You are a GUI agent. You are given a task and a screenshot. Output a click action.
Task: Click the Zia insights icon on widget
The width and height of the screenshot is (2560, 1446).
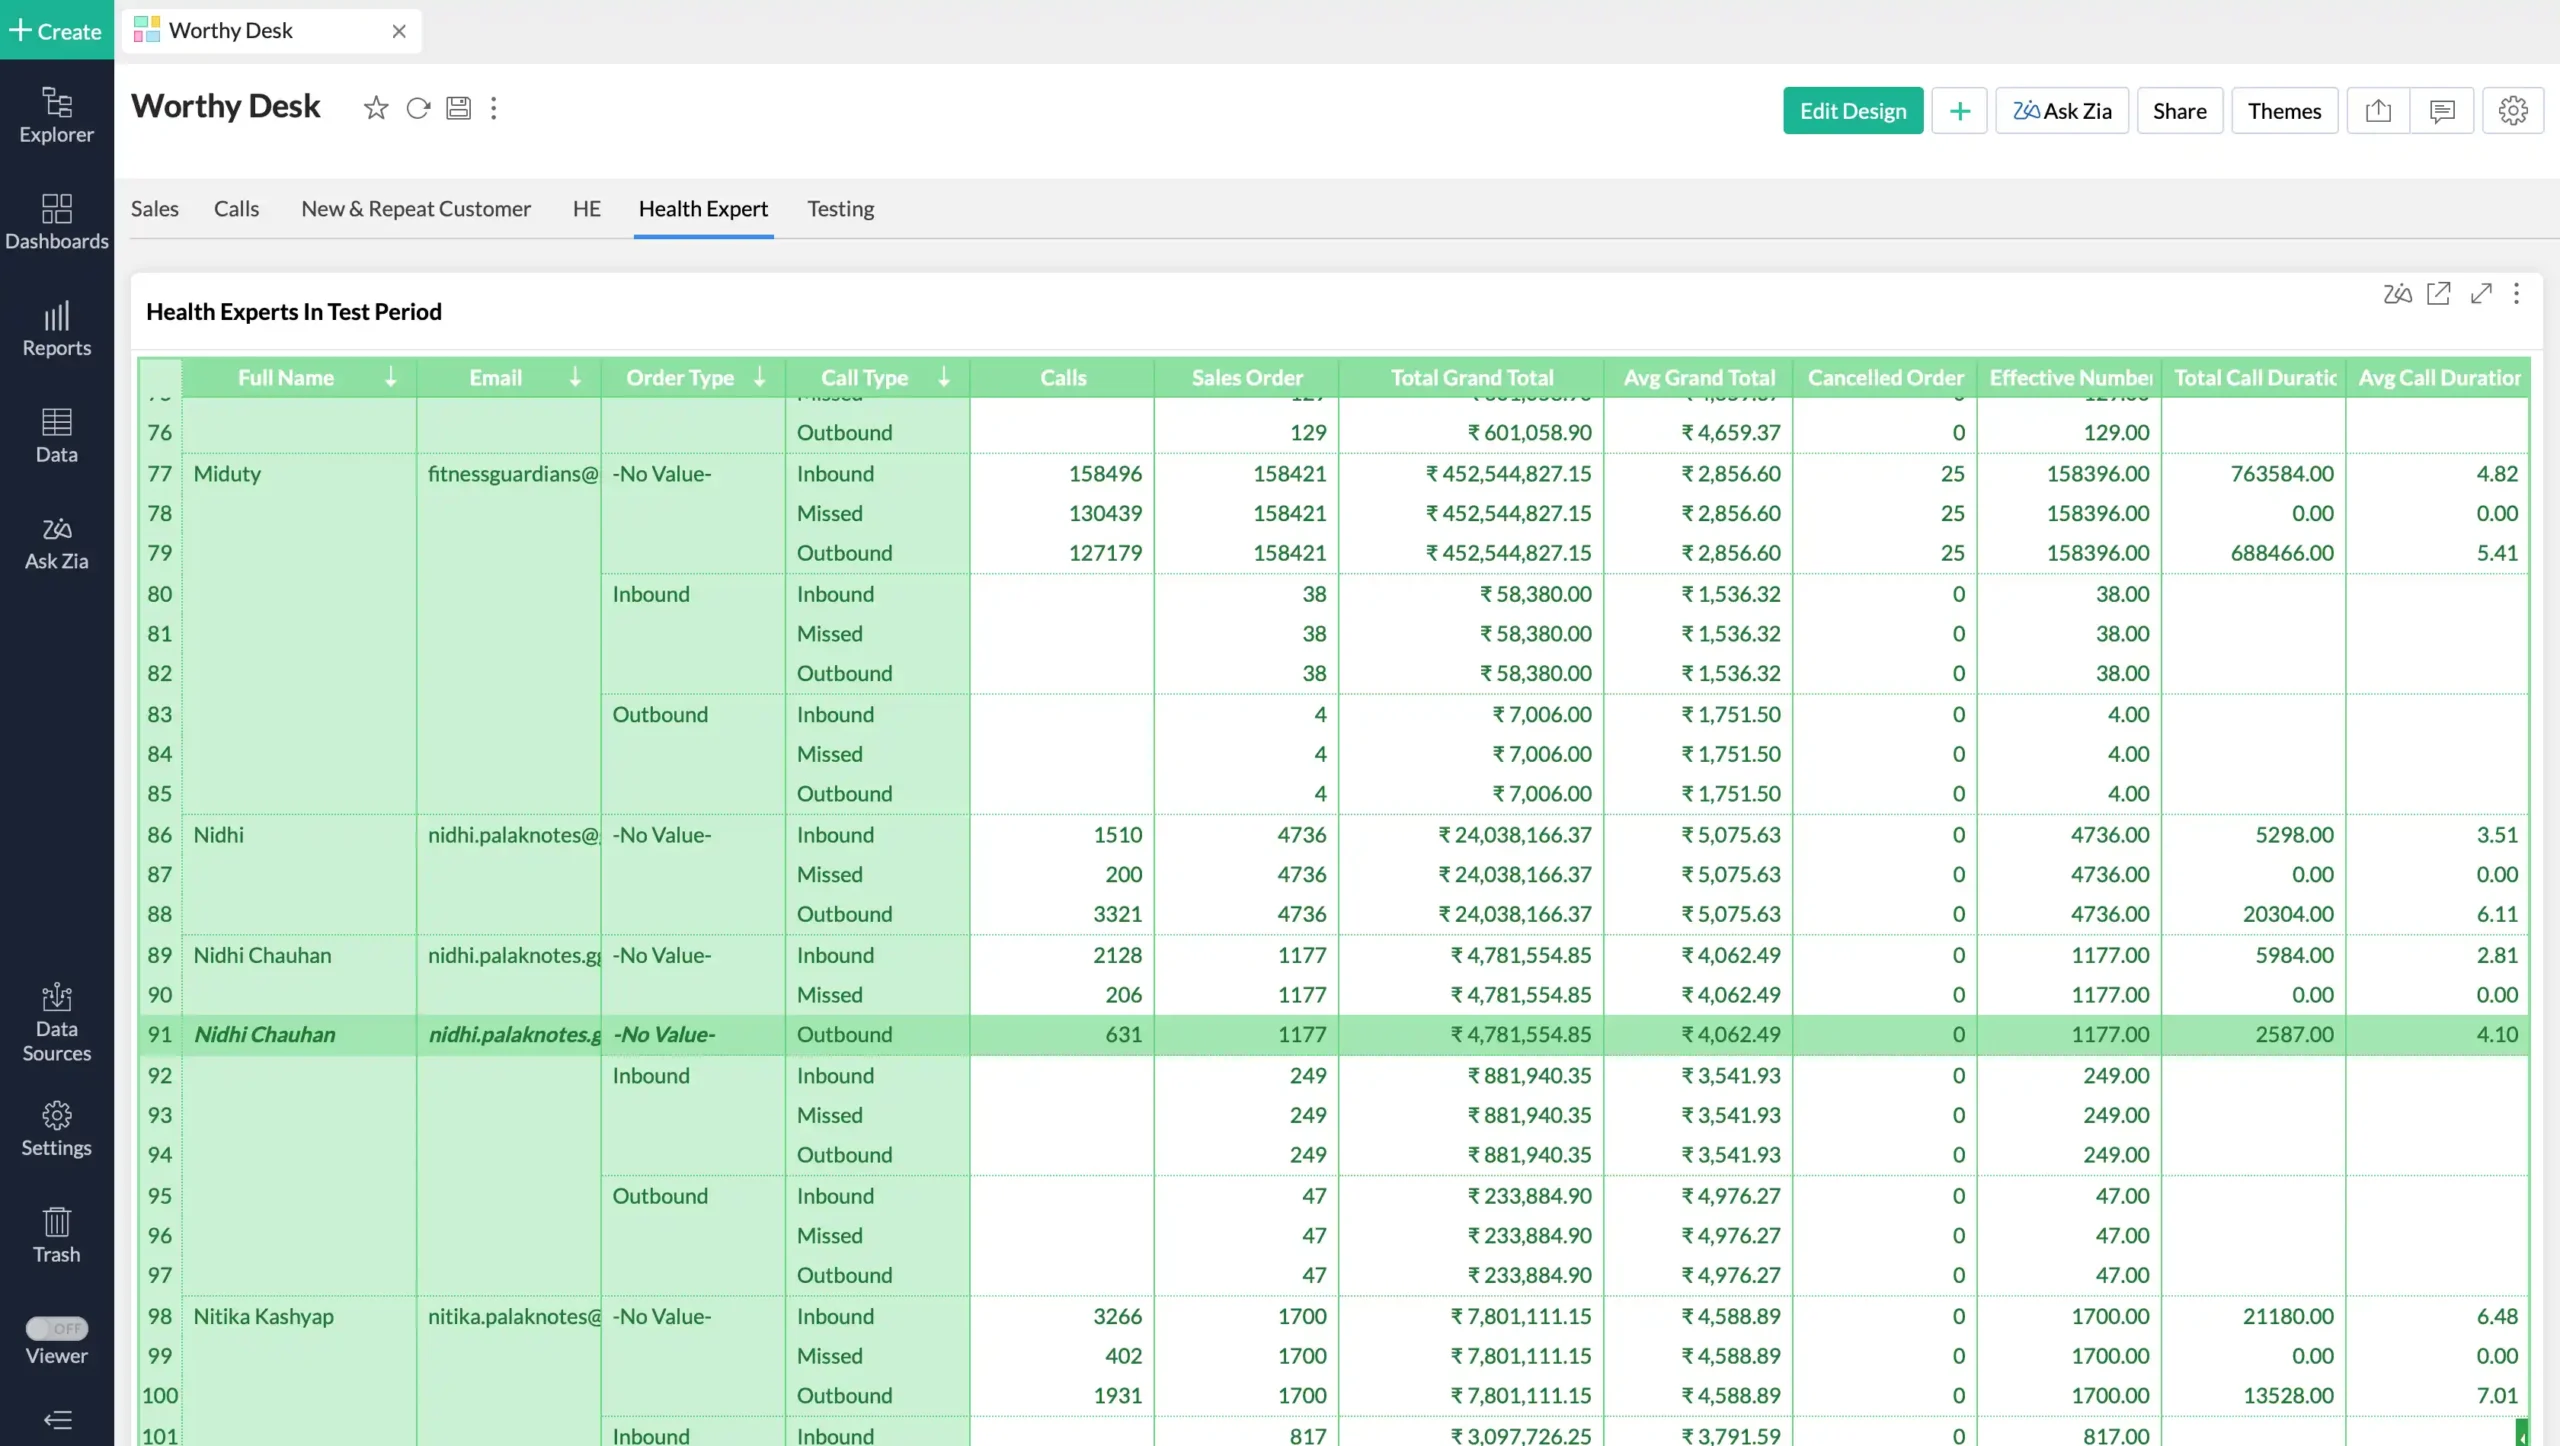pos(2397,293)
